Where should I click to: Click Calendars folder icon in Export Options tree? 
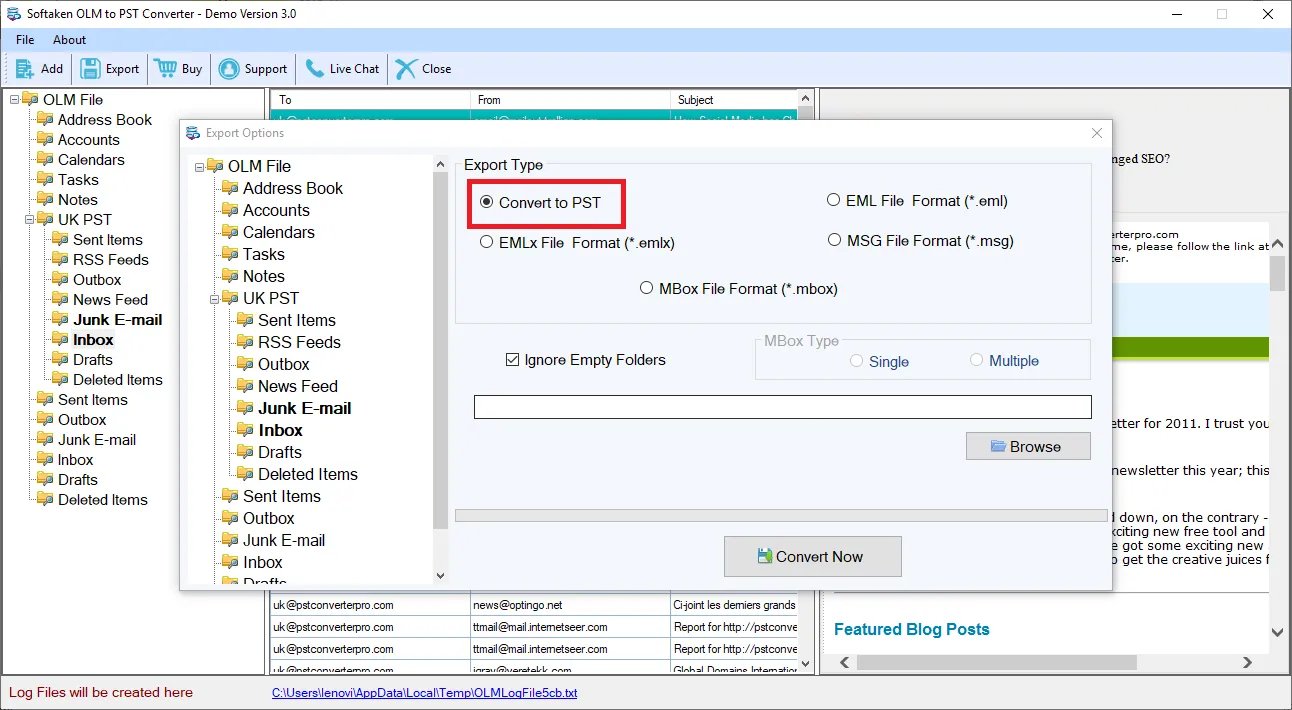click(230, 232)
